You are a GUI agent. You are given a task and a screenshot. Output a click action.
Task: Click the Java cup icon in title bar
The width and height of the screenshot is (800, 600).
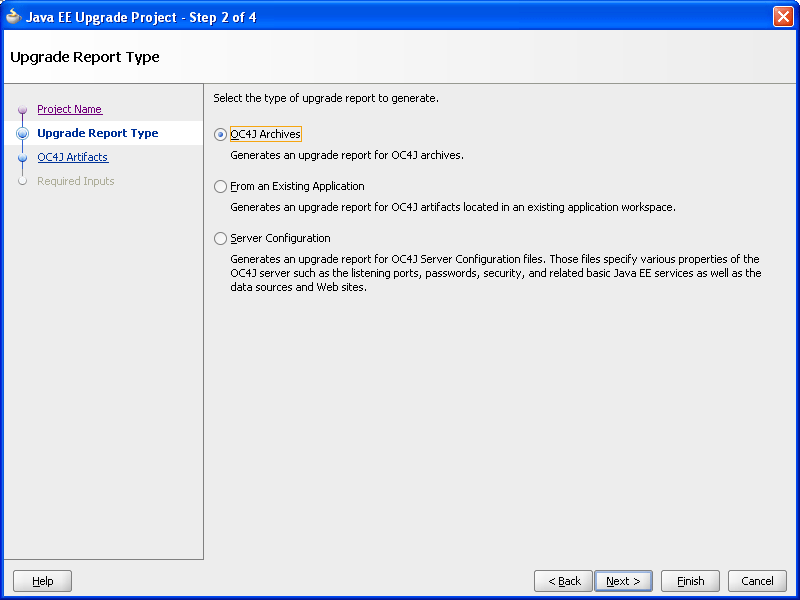(x=14, y=17)
